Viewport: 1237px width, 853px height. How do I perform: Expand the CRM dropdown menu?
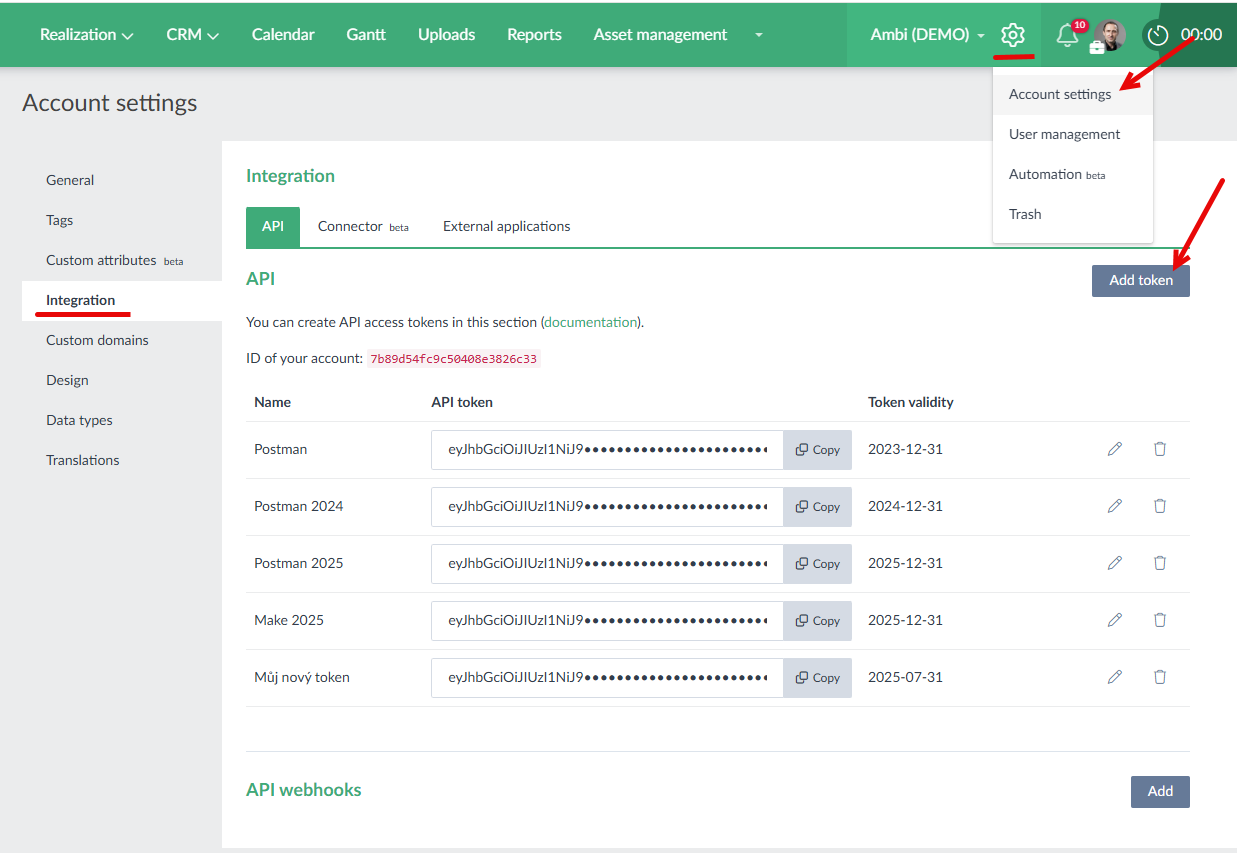coord(192,35)
